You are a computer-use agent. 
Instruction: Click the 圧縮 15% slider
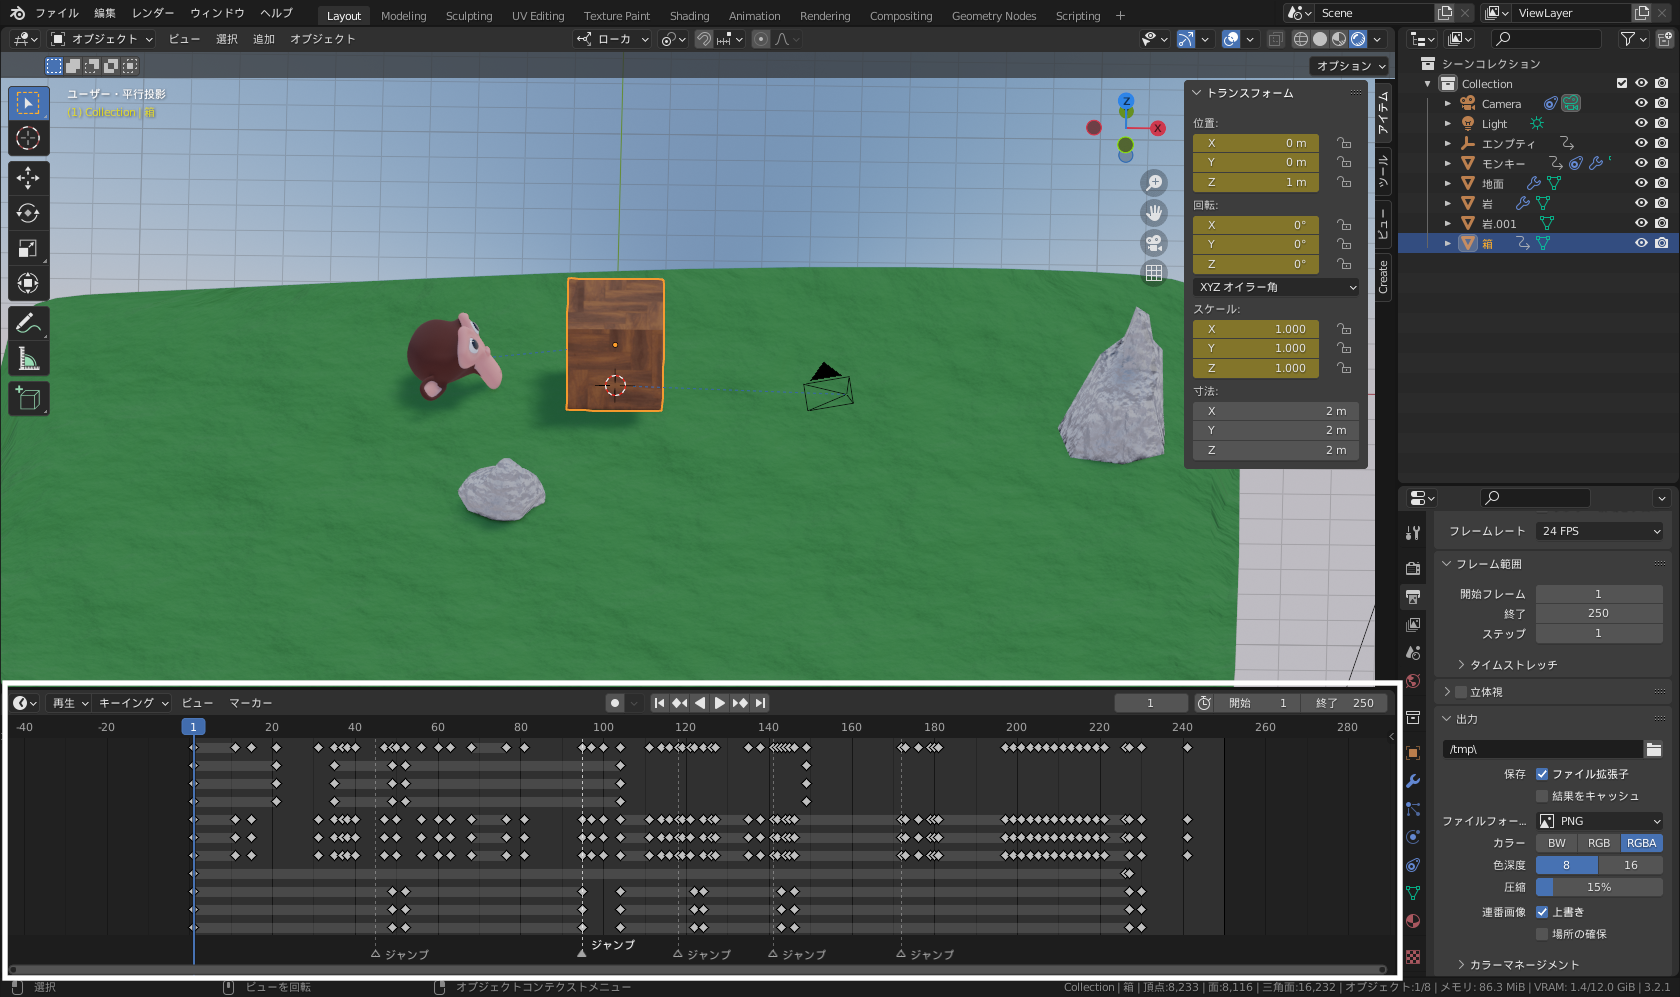click(x=1598, y=887)
